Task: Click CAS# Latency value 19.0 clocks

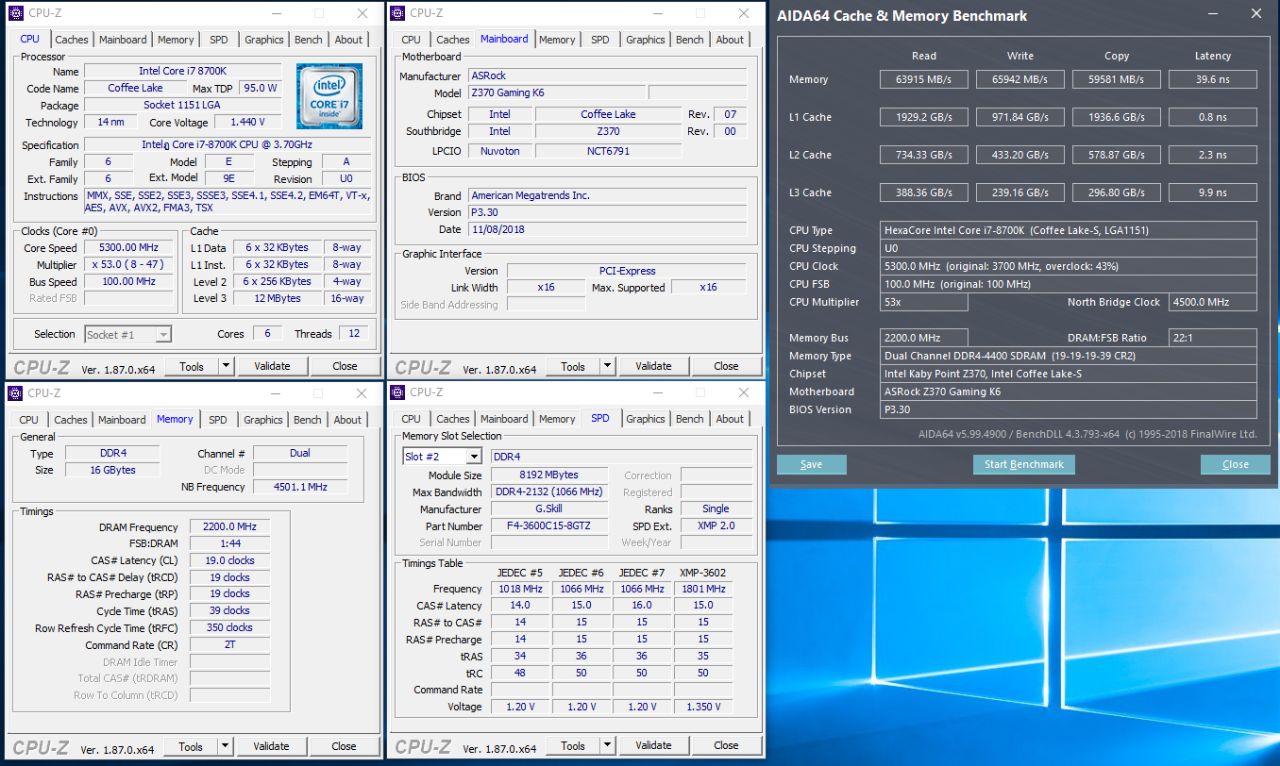Action: point(229,560)
